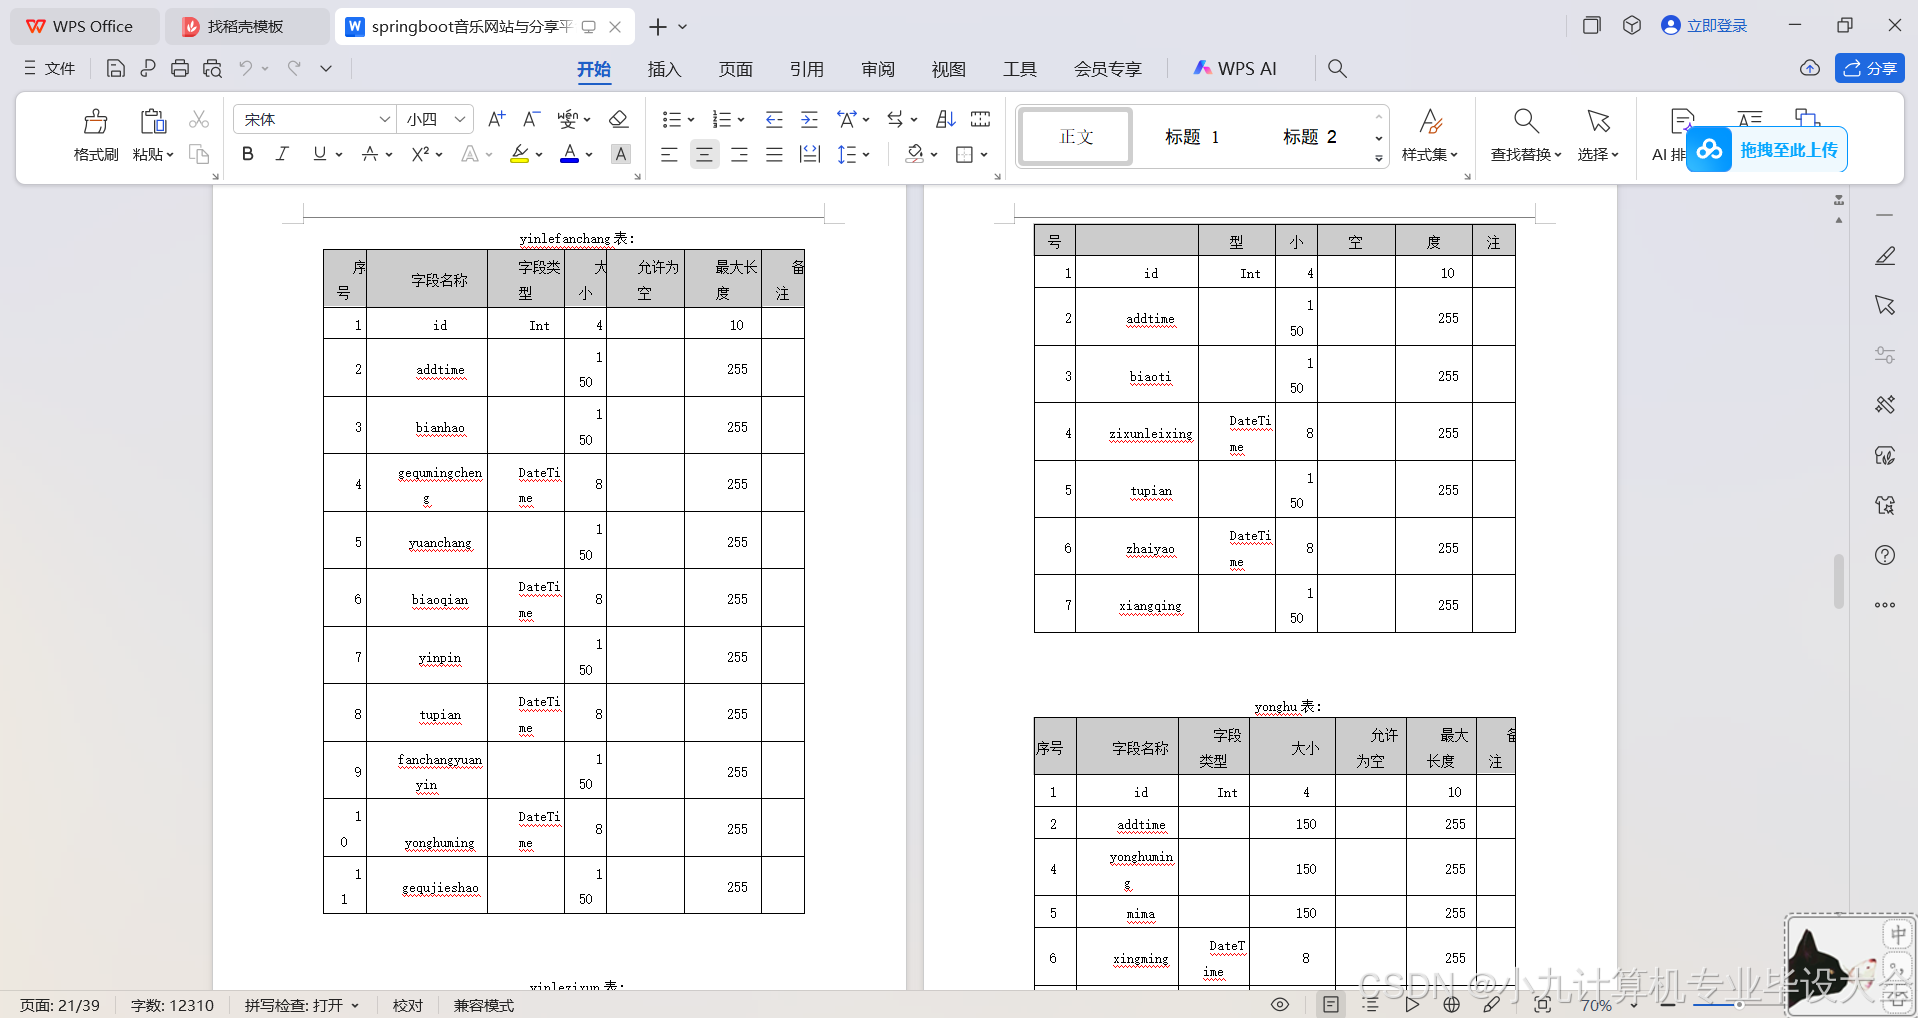1918x1018 pixels.
Task: Click the font color A swatch
Action: click(x=569, y=154)
